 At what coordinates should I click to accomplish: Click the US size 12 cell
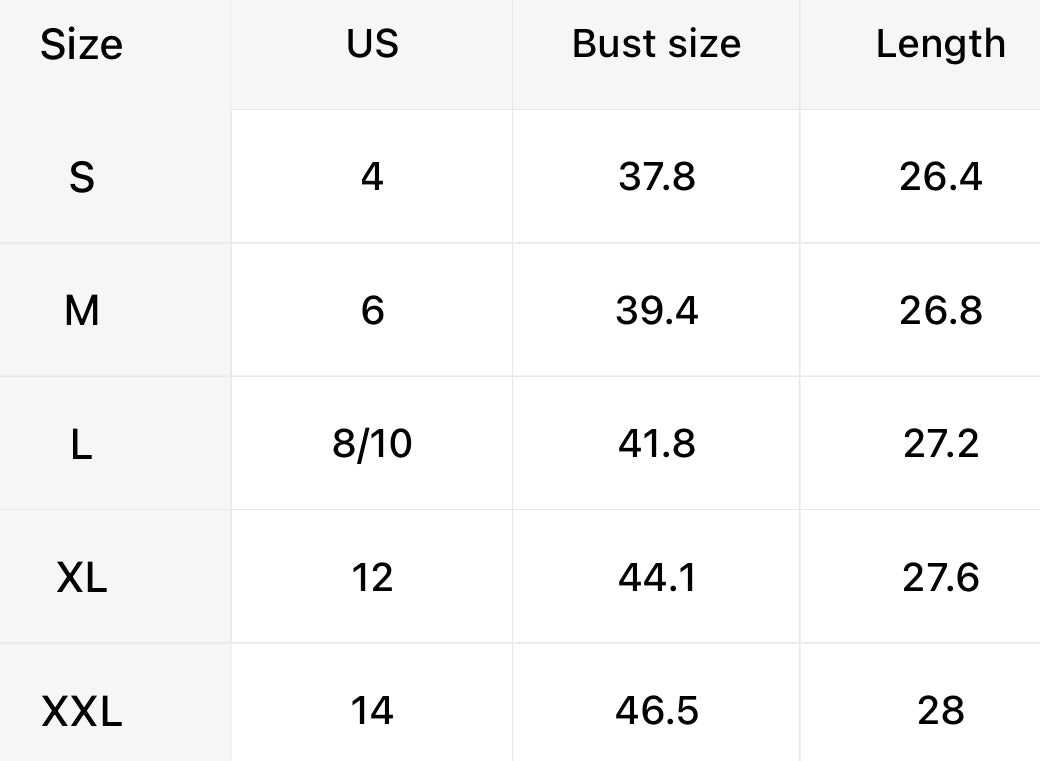coord(372,578)
